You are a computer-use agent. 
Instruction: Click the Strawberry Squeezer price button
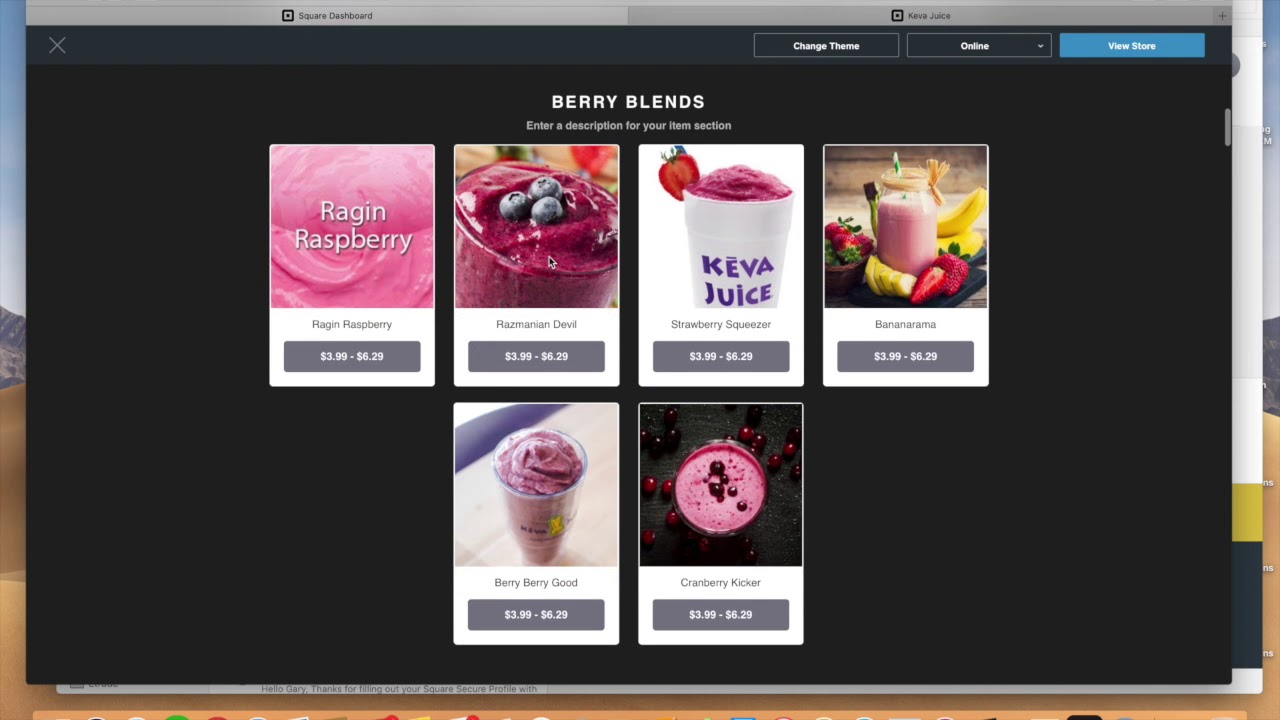pos(721,356)
